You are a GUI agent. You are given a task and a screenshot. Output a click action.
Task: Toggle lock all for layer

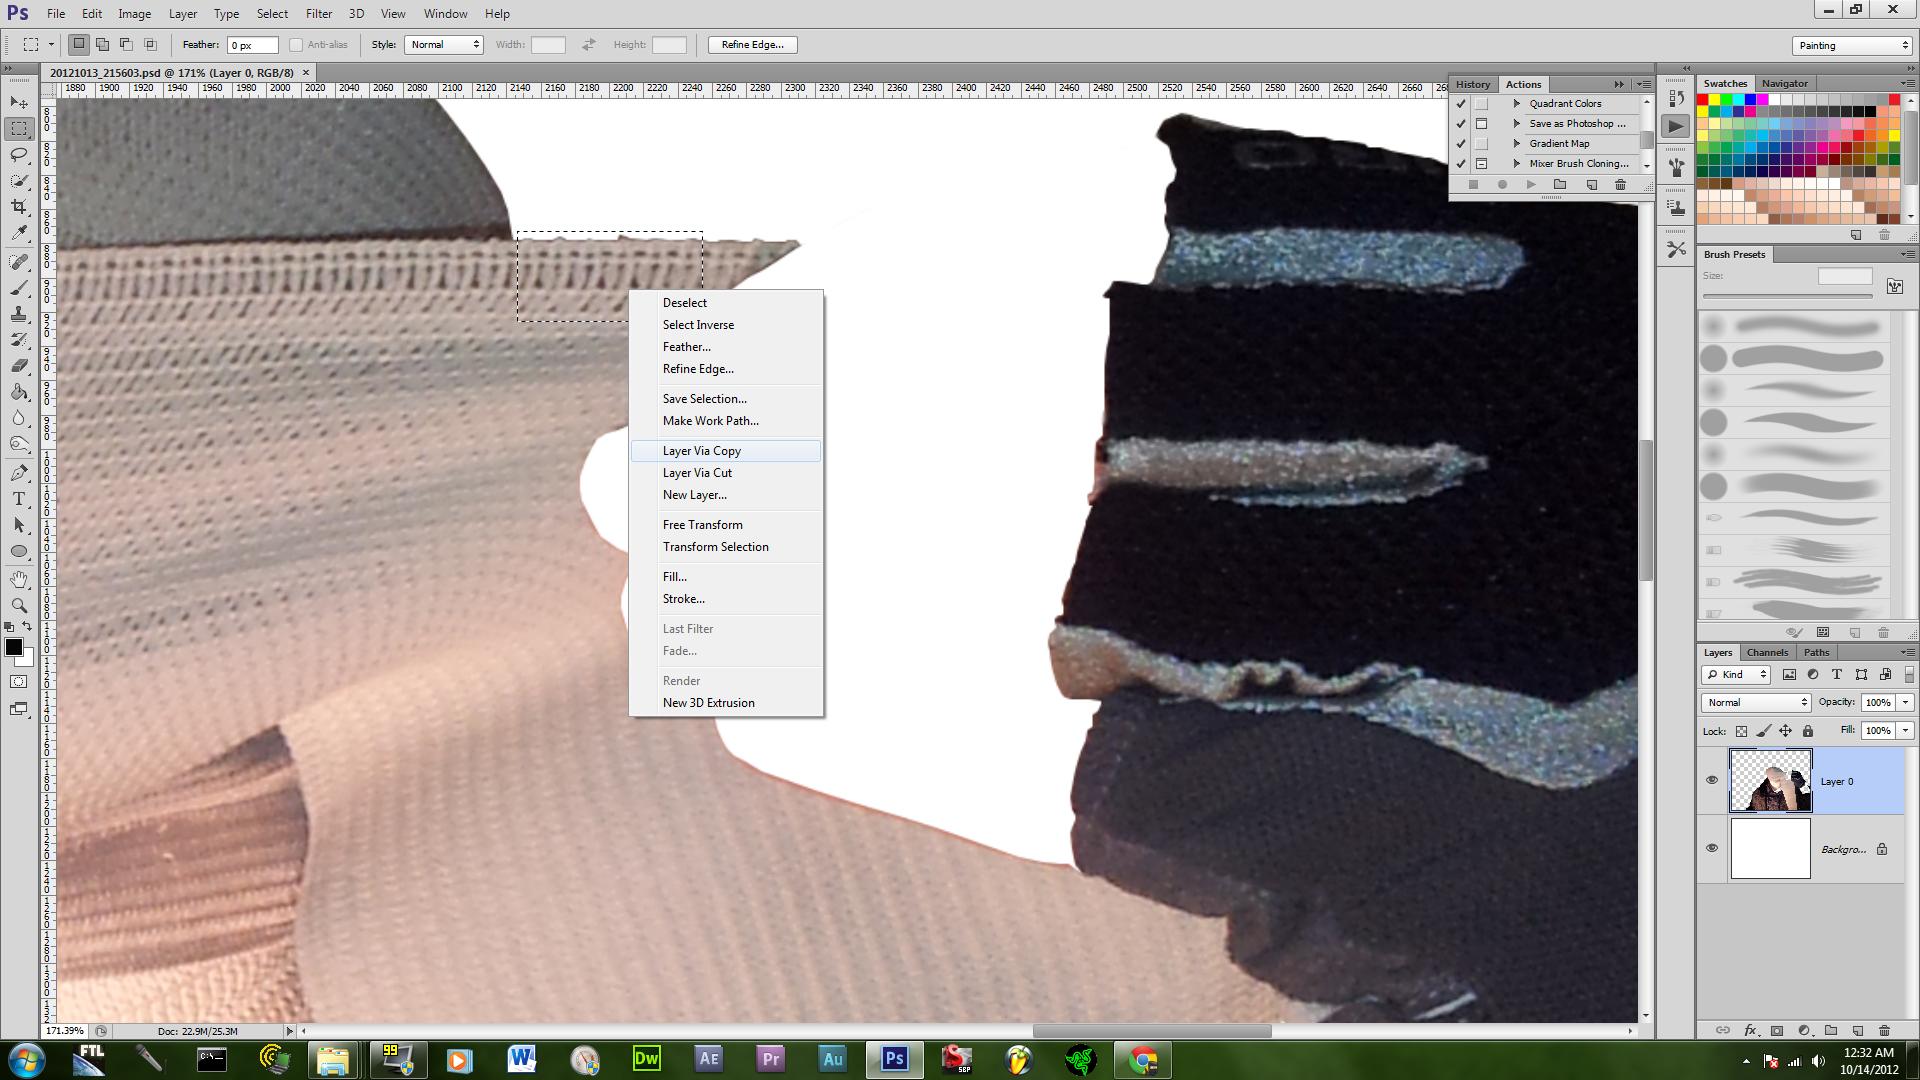coord(1808,731)
